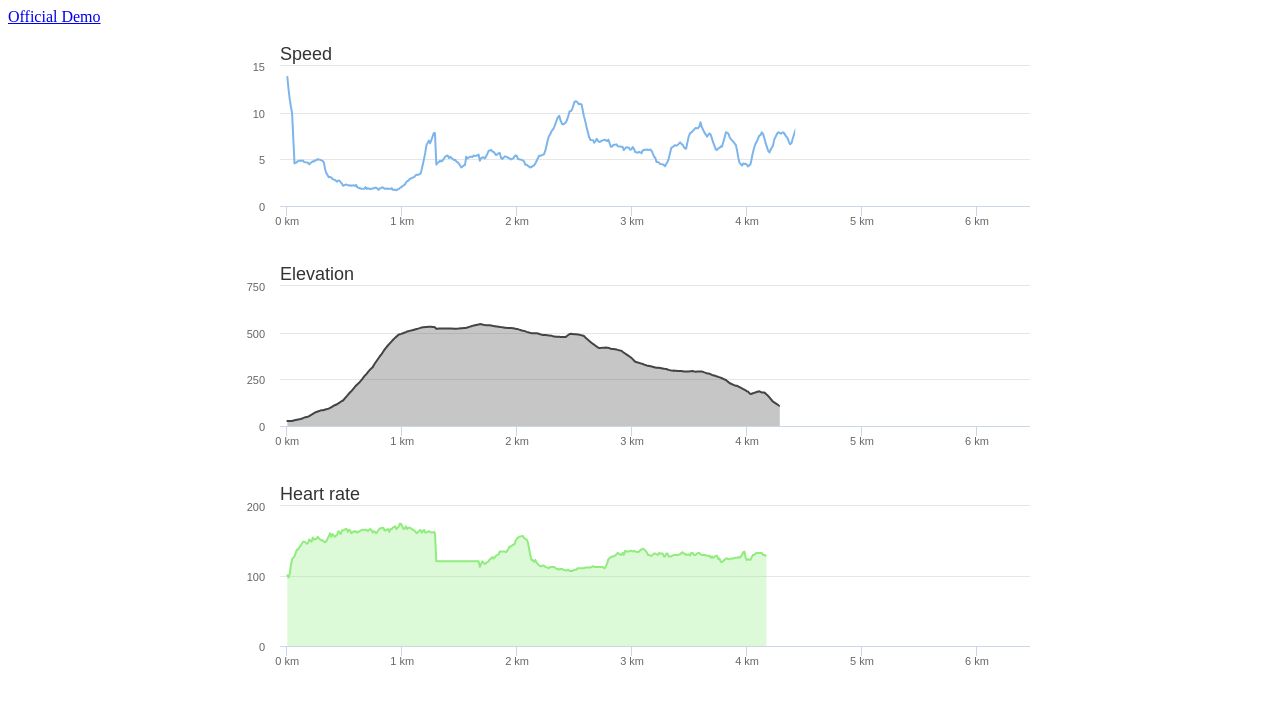
Task: Click the 6 km label on the Speed chart
Action: point(977,221)
